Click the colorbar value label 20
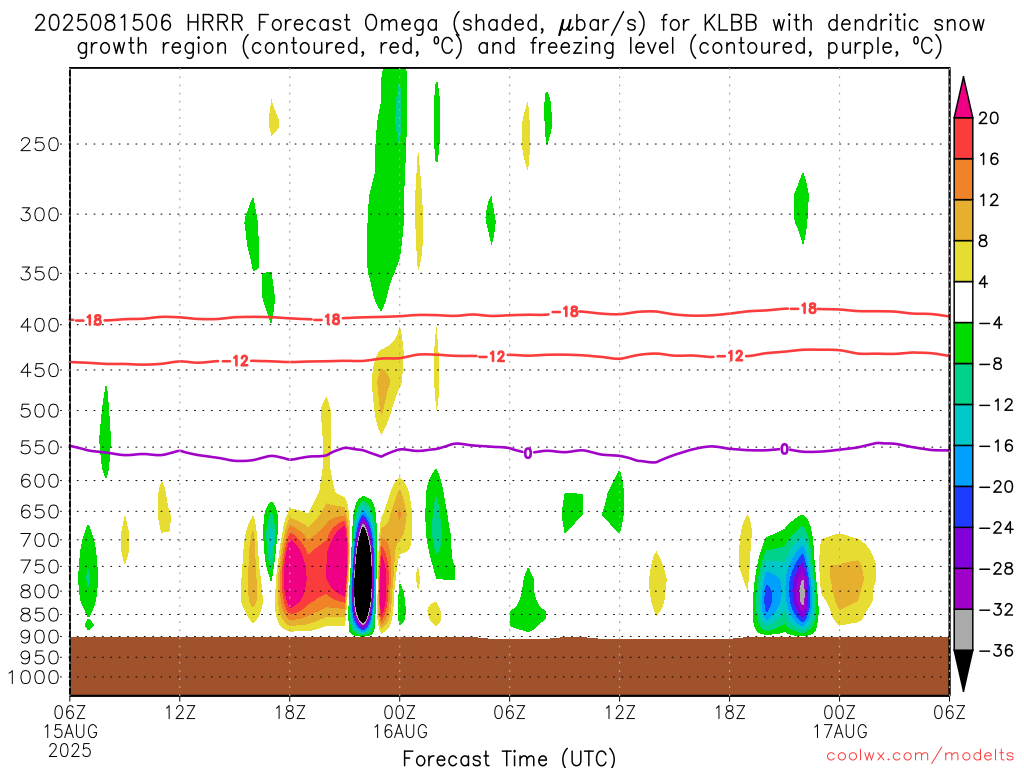Screen dimensions: 1024x768 [x=989, y=118]
